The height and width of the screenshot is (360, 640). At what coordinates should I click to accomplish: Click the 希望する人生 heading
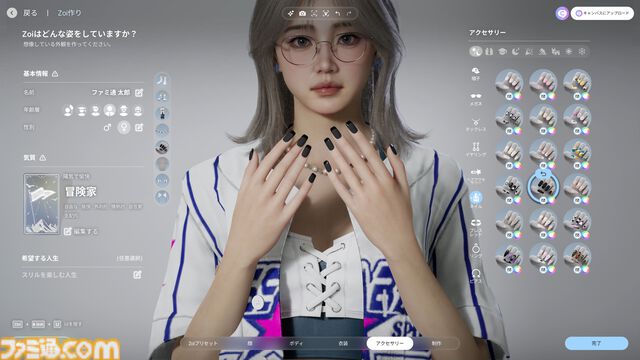[40, 258]
